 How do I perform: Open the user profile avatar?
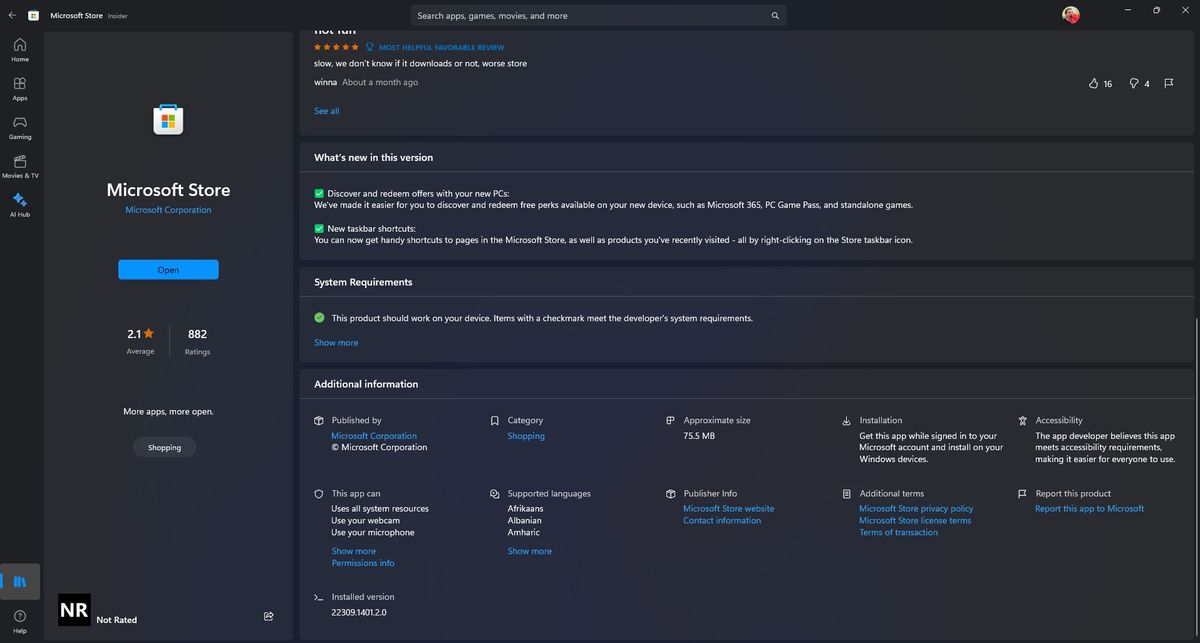1071,15
